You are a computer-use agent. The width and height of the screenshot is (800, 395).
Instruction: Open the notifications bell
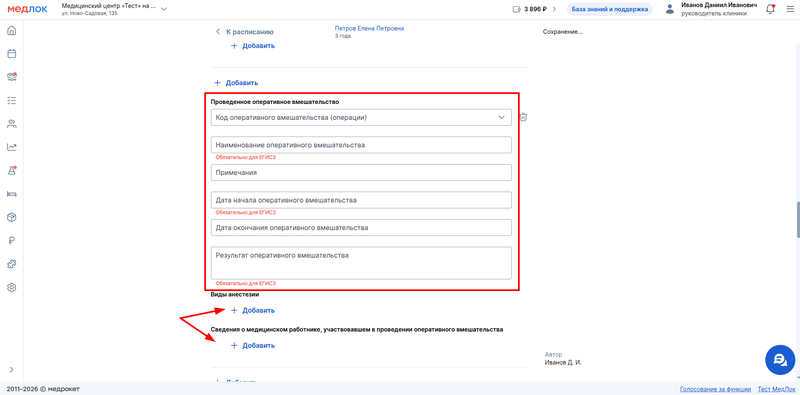point(770,9)
